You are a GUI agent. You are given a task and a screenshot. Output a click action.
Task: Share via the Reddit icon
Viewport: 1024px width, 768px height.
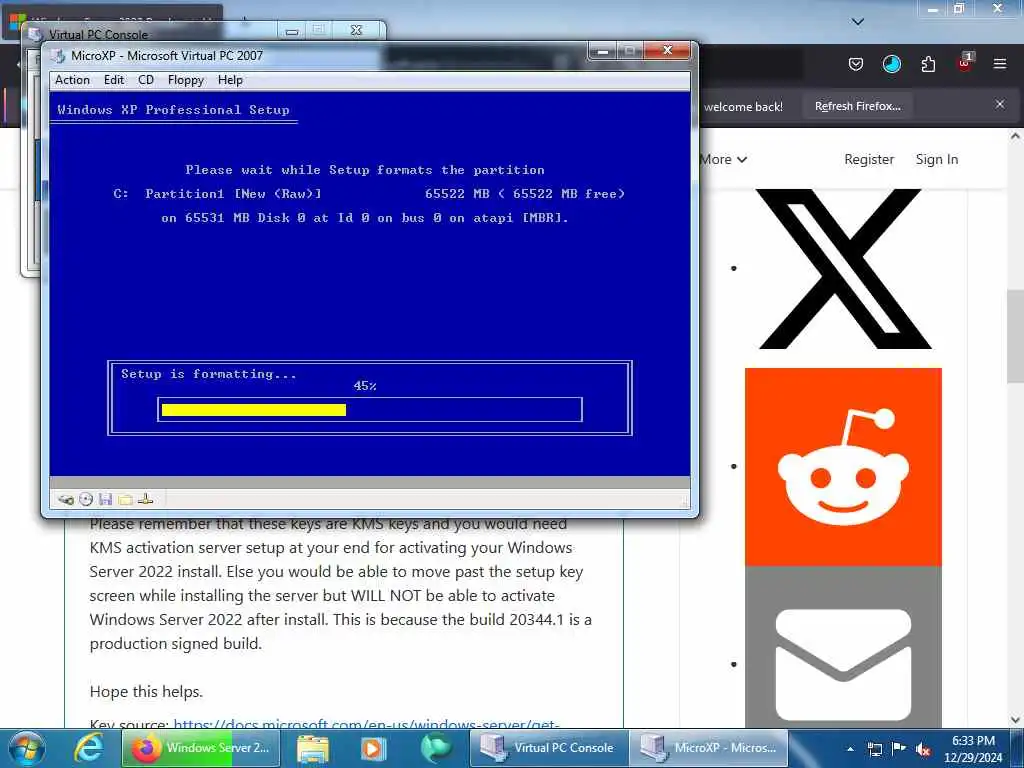tap(843, 467)
